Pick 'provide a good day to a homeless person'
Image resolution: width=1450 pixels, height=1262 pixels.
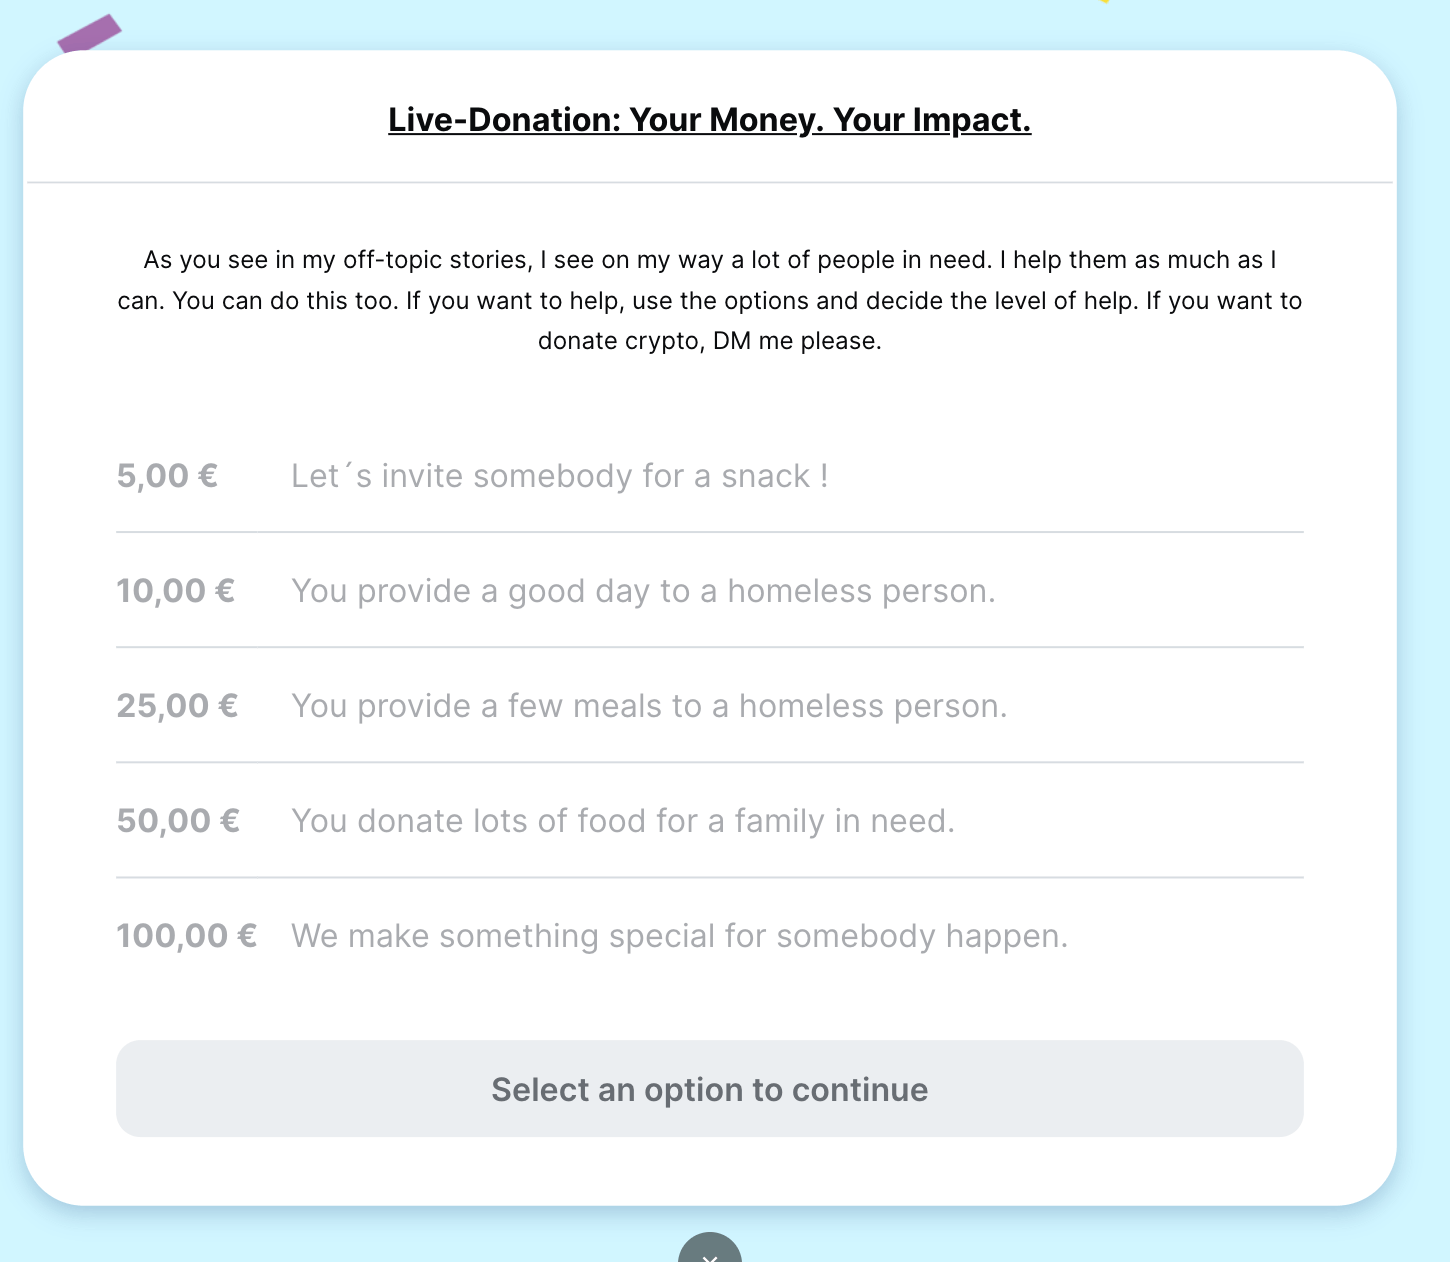click(x=643, y=591)
